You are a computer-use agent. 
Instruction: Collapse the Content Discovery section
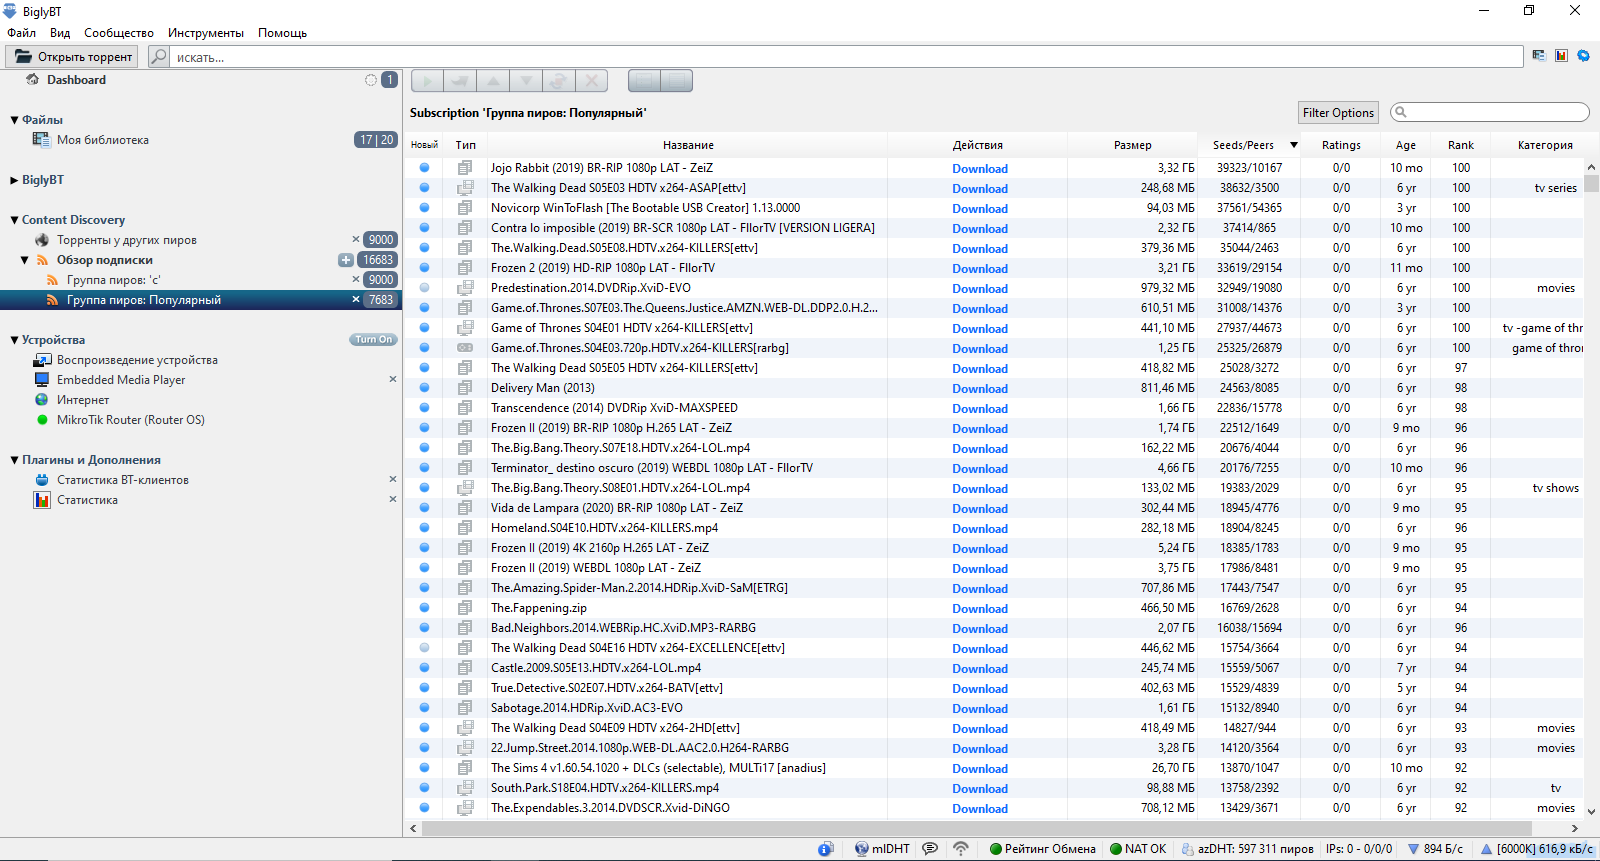pyautogui.click(x=14, y=220)
